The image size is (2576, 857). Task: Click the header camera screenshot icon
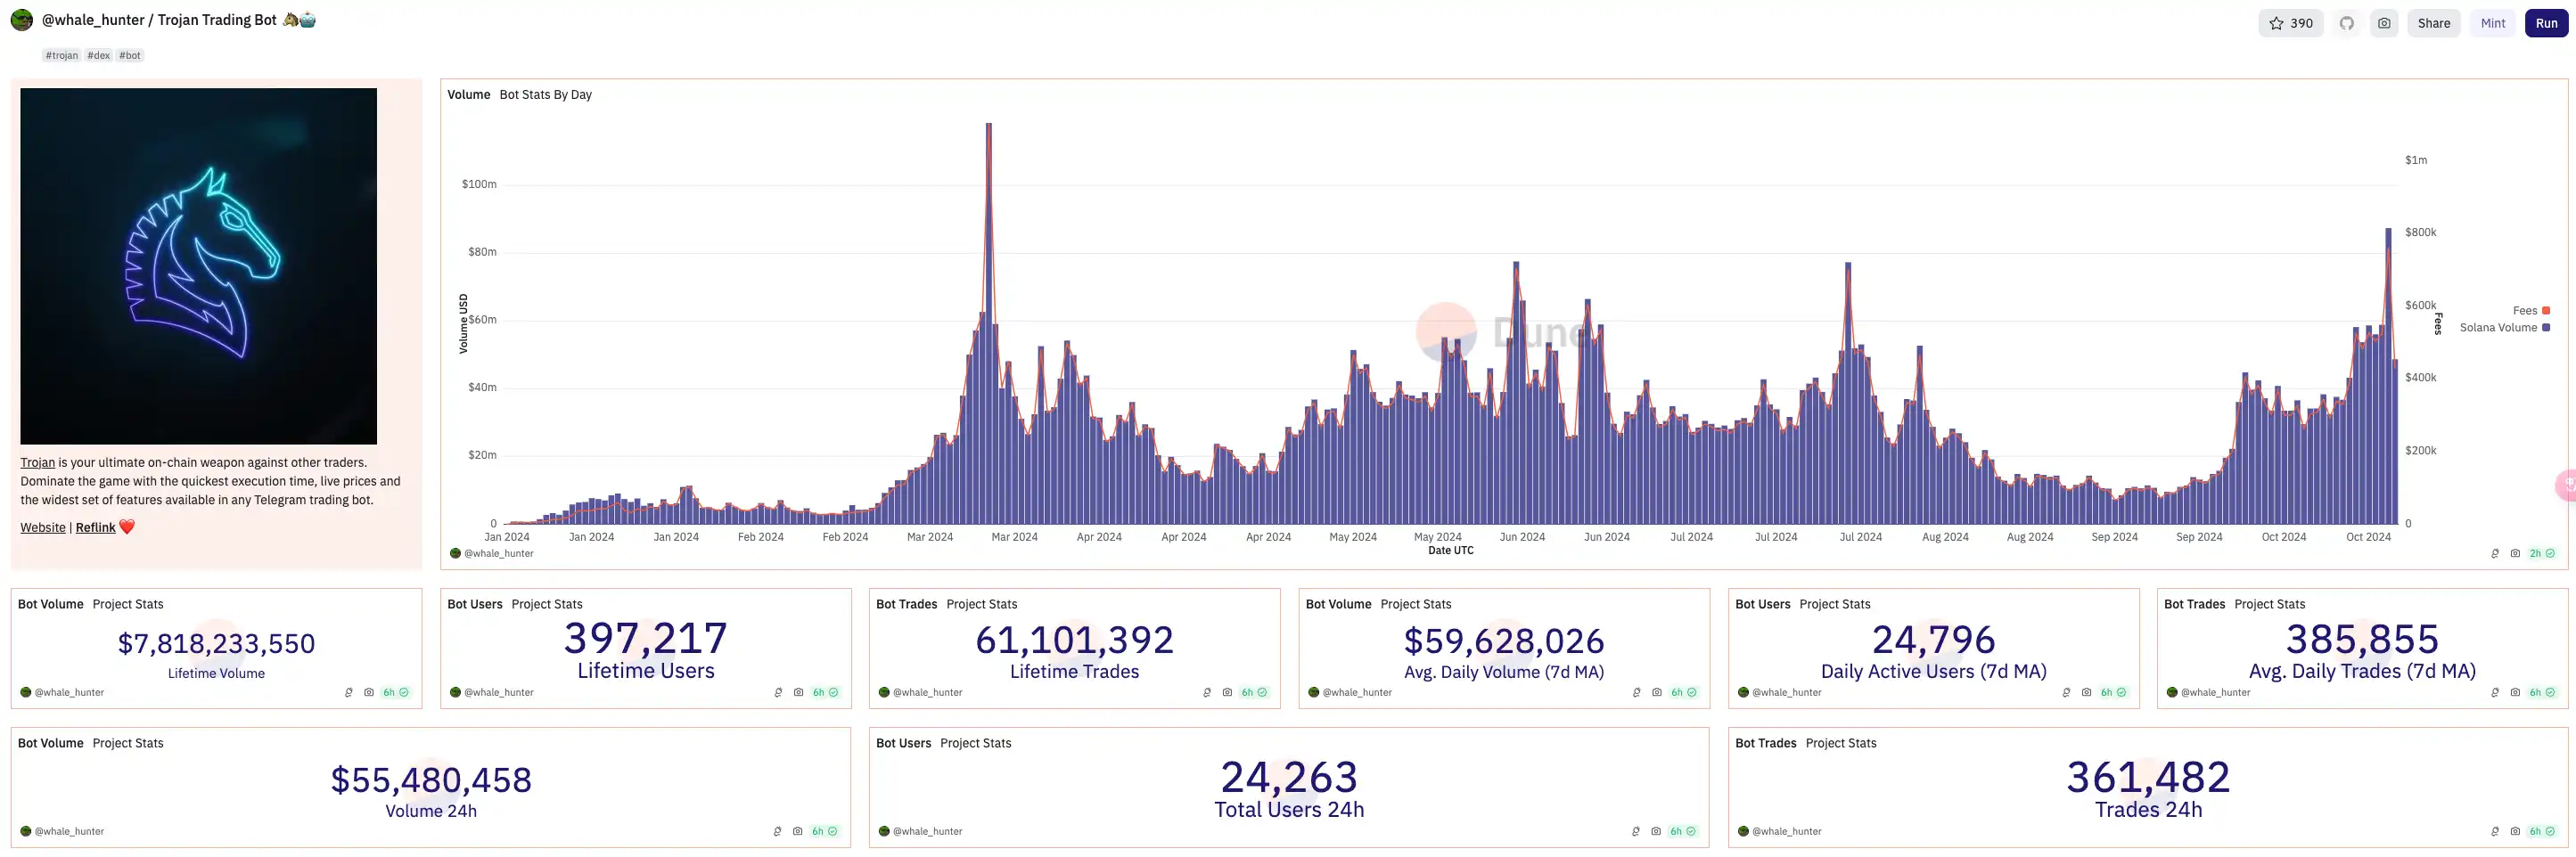[2384, 23]
